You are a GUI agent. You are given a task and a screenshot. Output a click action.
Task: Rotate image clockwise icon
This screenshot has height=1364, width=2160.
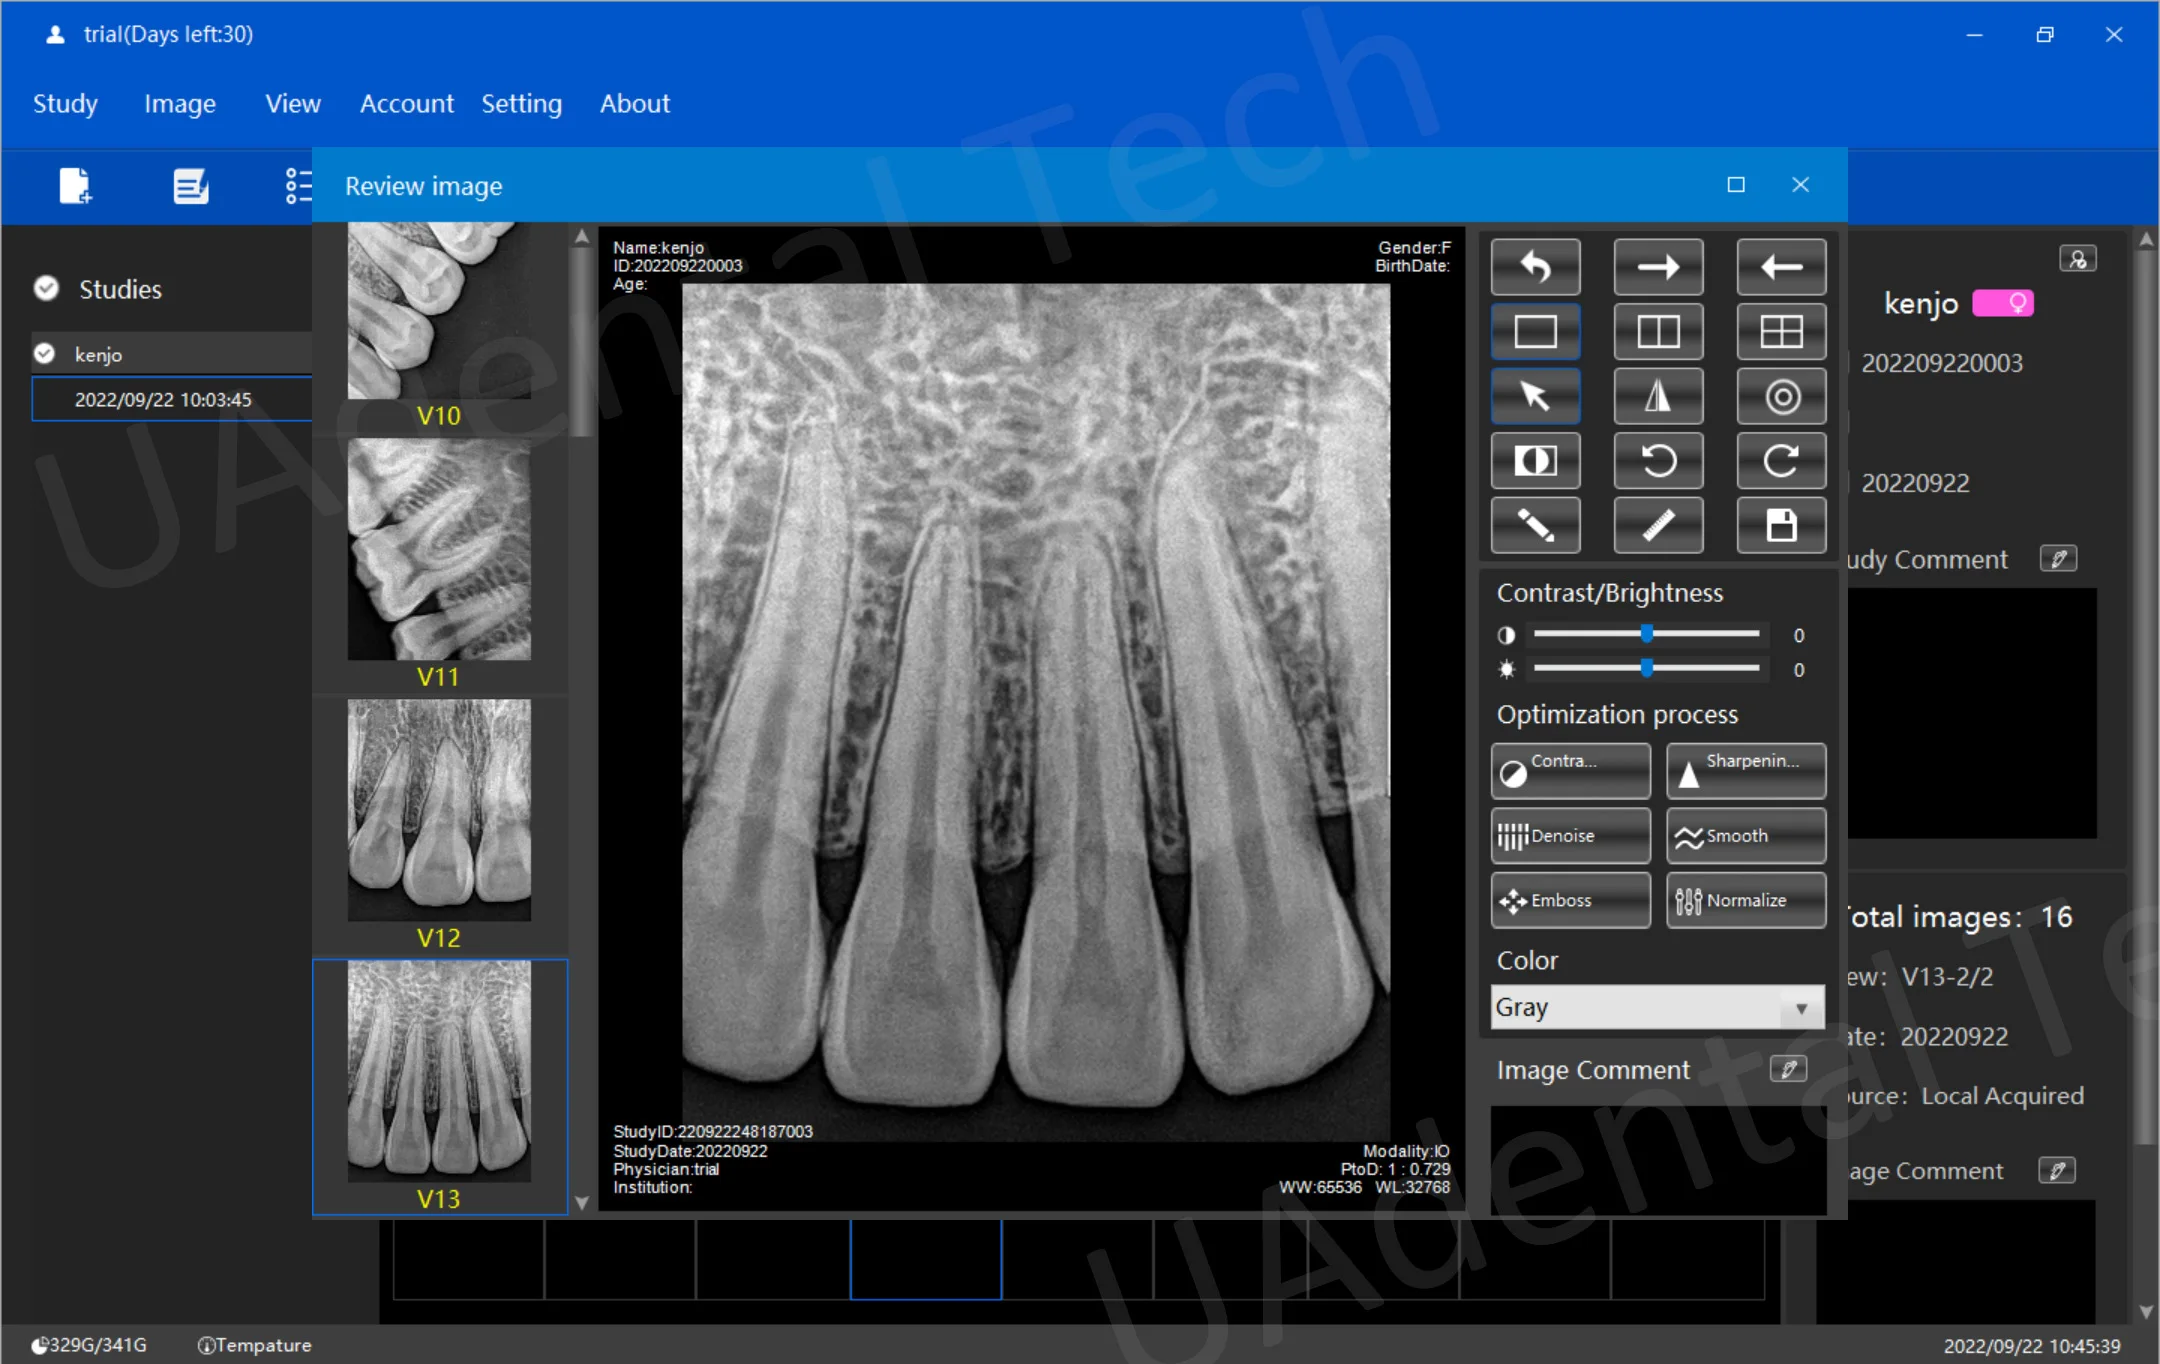1781,461
